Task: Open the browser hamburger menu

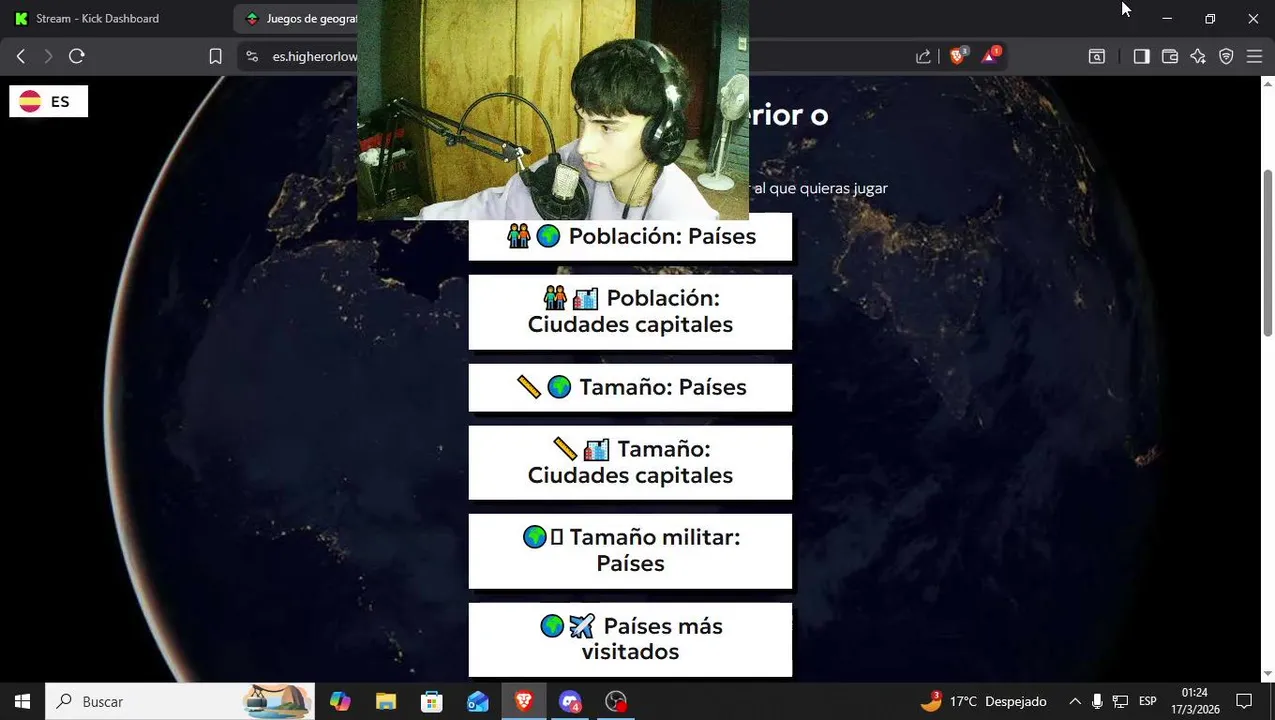Action: click(1254, 57)
